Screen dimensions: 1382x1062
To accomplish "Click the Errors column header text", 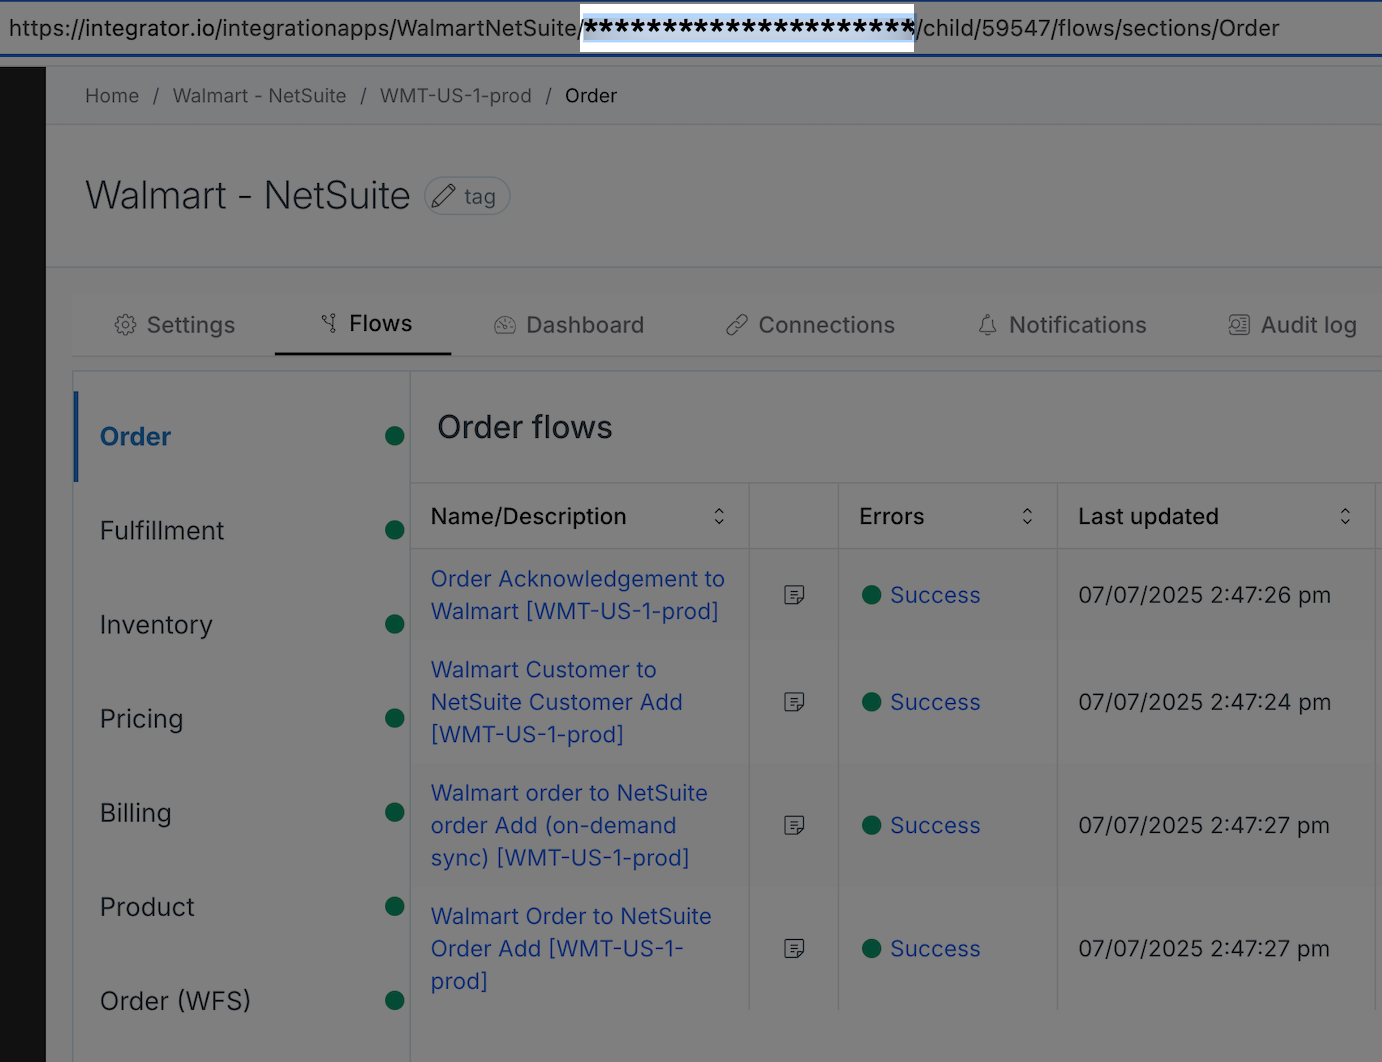I will tap(892, 516).
